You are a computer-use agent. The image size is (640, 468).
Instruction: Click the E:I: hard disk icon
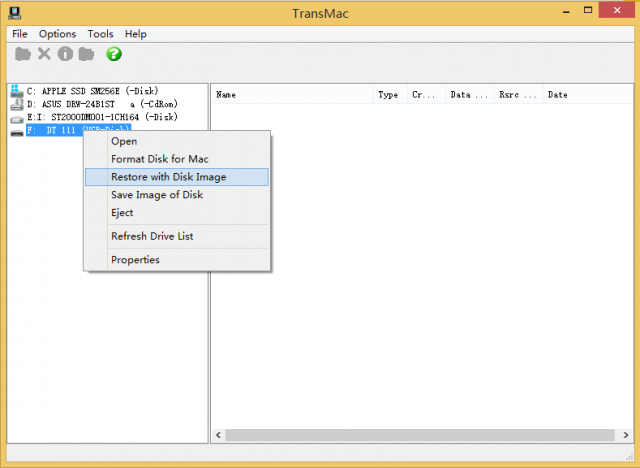tap(17, 119)
